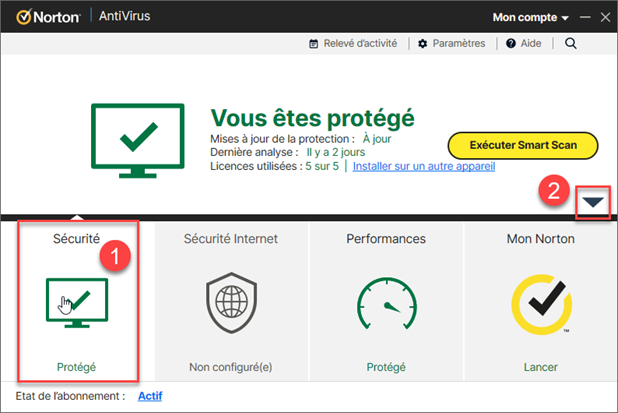Image resolution: width=618 pixels, height=413 pixels.
Task: Click 'Il y a 2 jours' last scan value
Action: [x=336, y=153]
